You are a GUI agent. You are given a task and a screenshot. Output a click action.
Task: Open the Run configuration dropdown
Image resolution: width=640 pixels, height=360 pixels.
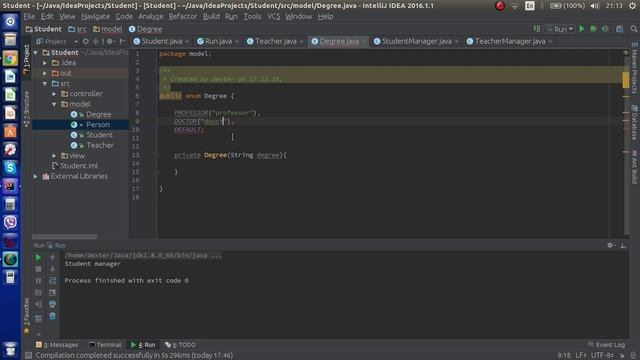point(560,29)
